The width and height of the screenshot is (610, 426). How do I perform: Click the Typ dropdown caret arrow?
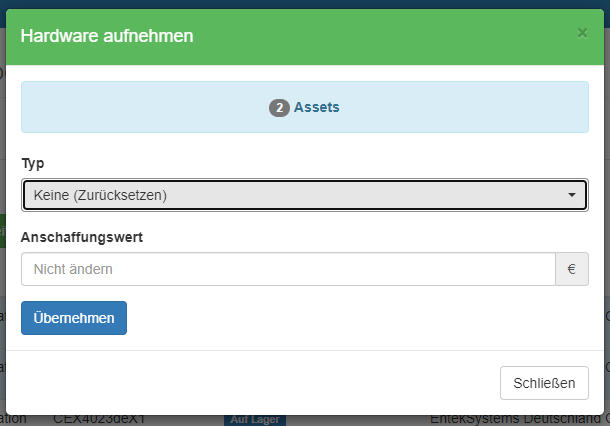point(572,195)
